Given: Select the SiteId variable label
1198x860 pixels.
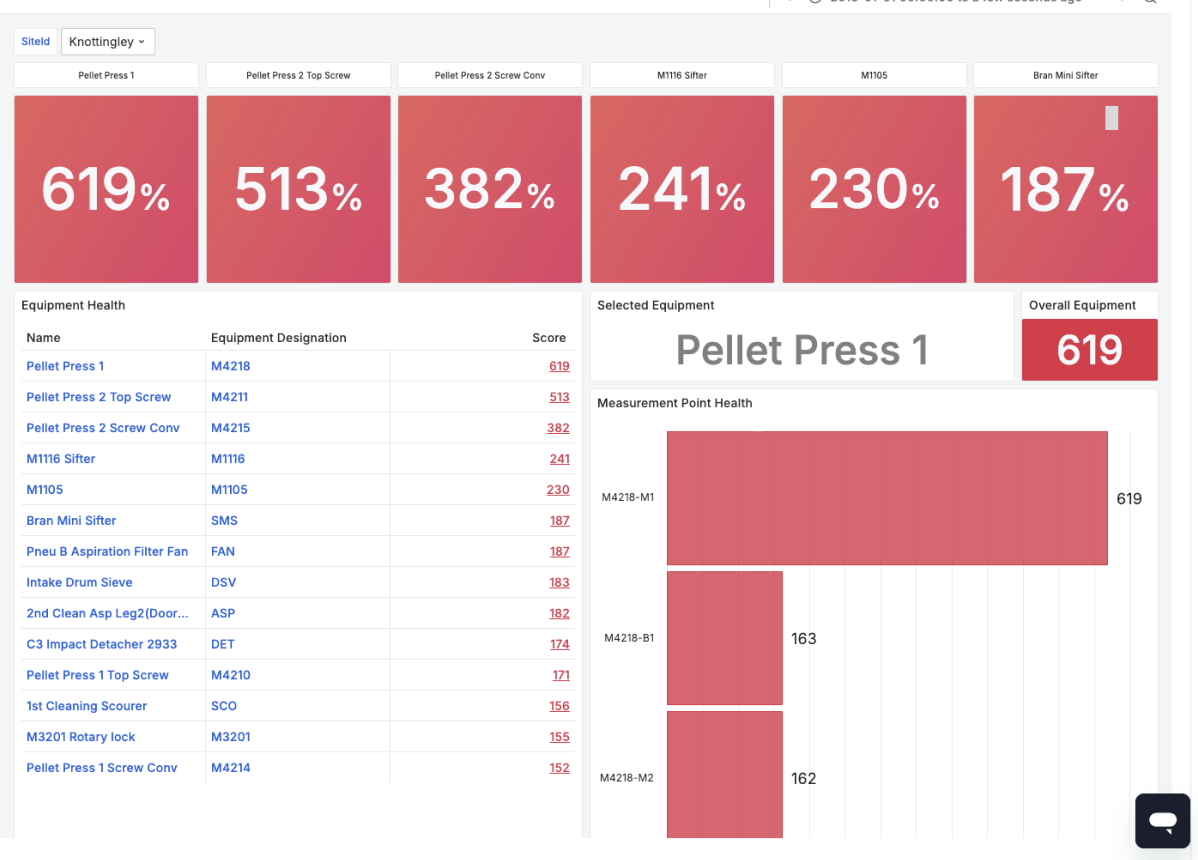Looking at the screenshot, I should (x=35, y=41).
